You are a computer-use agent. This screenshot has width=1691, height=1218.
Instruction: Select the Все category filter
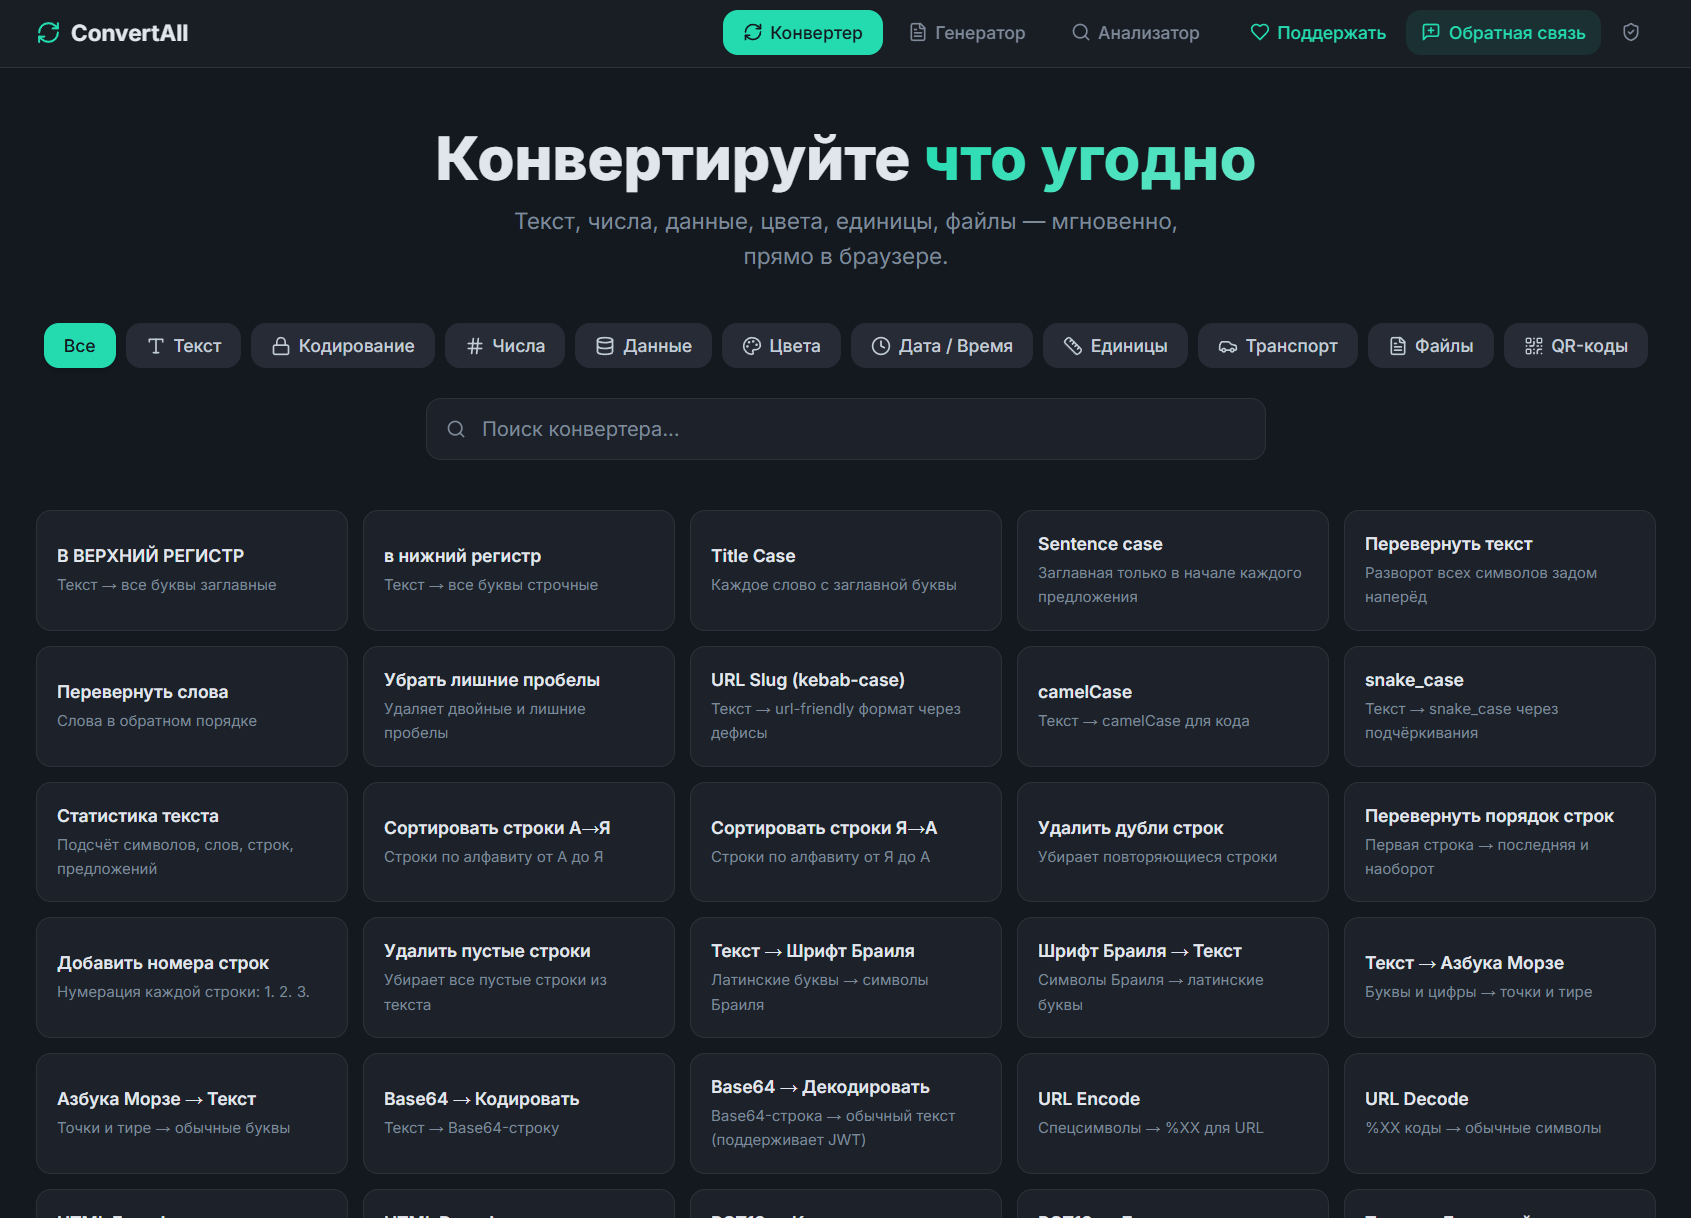pyautogui.click(x=80, y=346)
